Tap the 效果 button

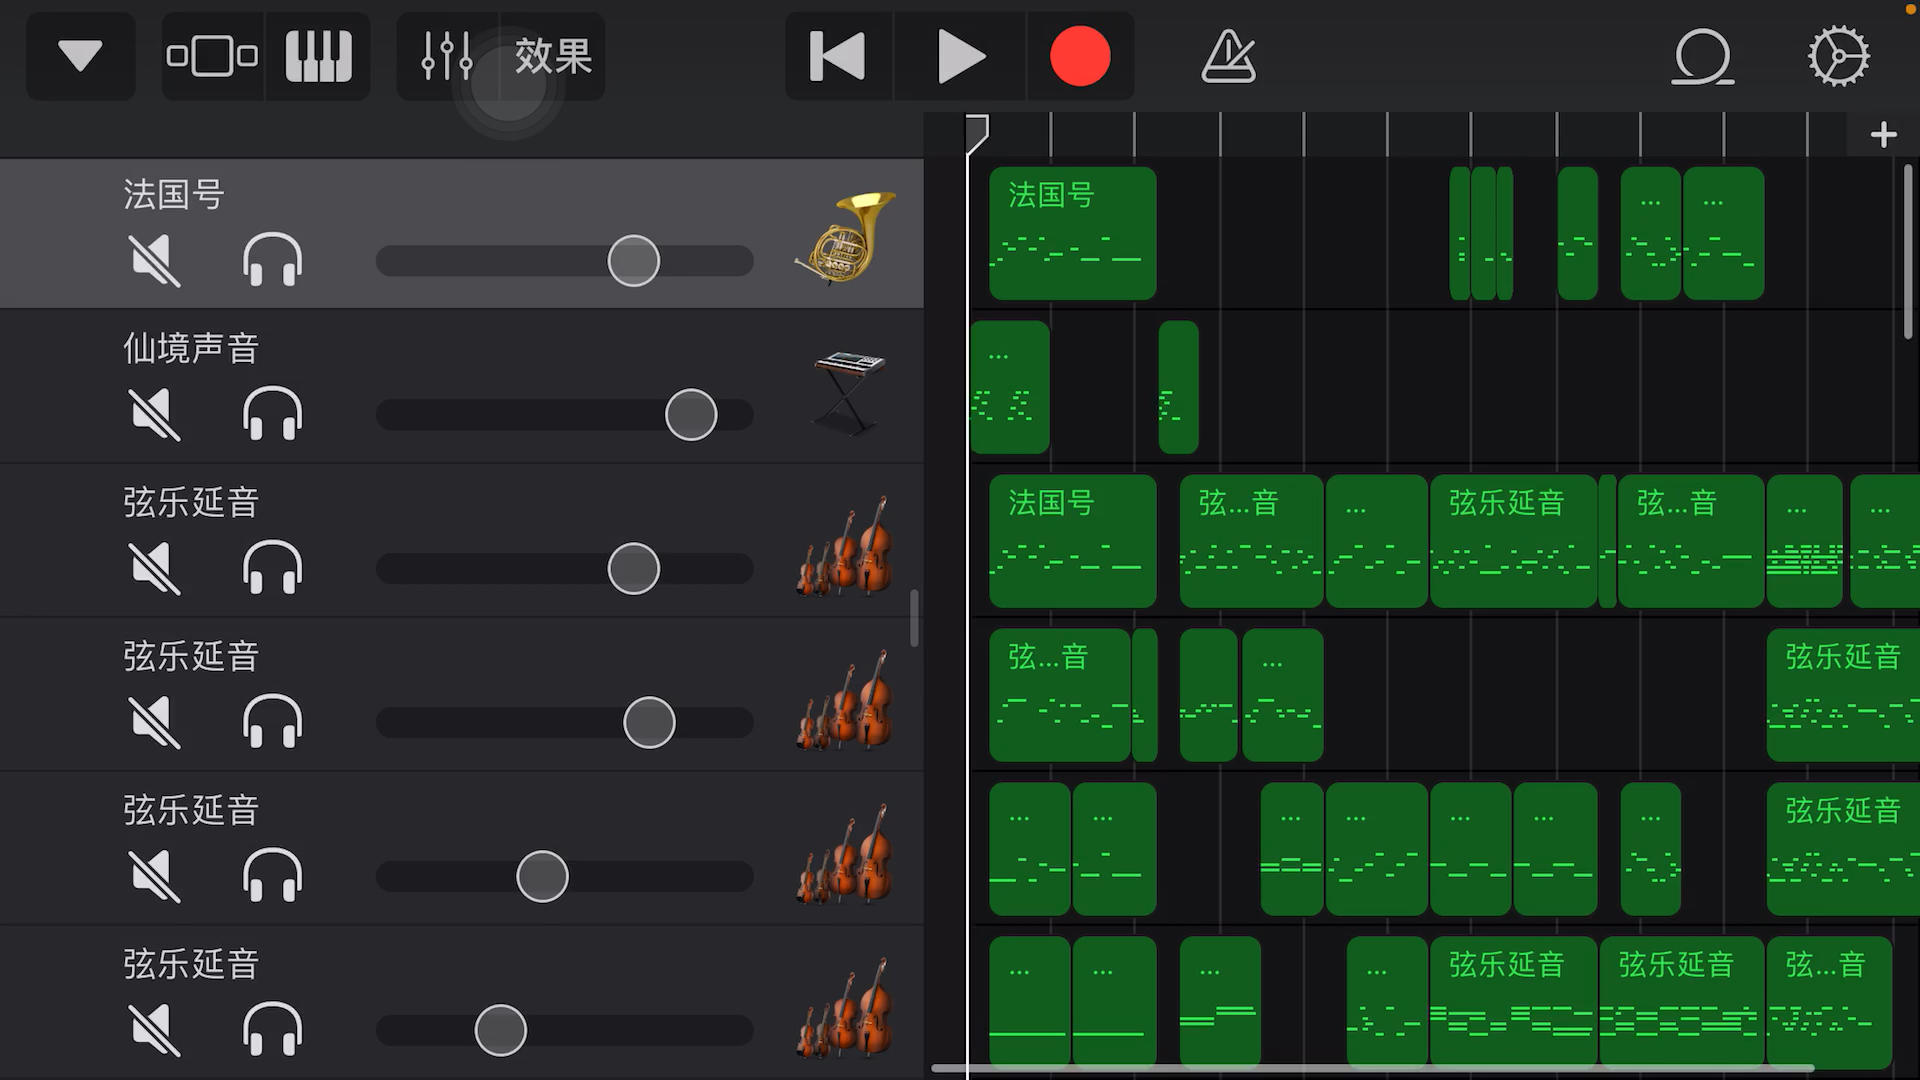pyautogui.click(x=553, y=56)
